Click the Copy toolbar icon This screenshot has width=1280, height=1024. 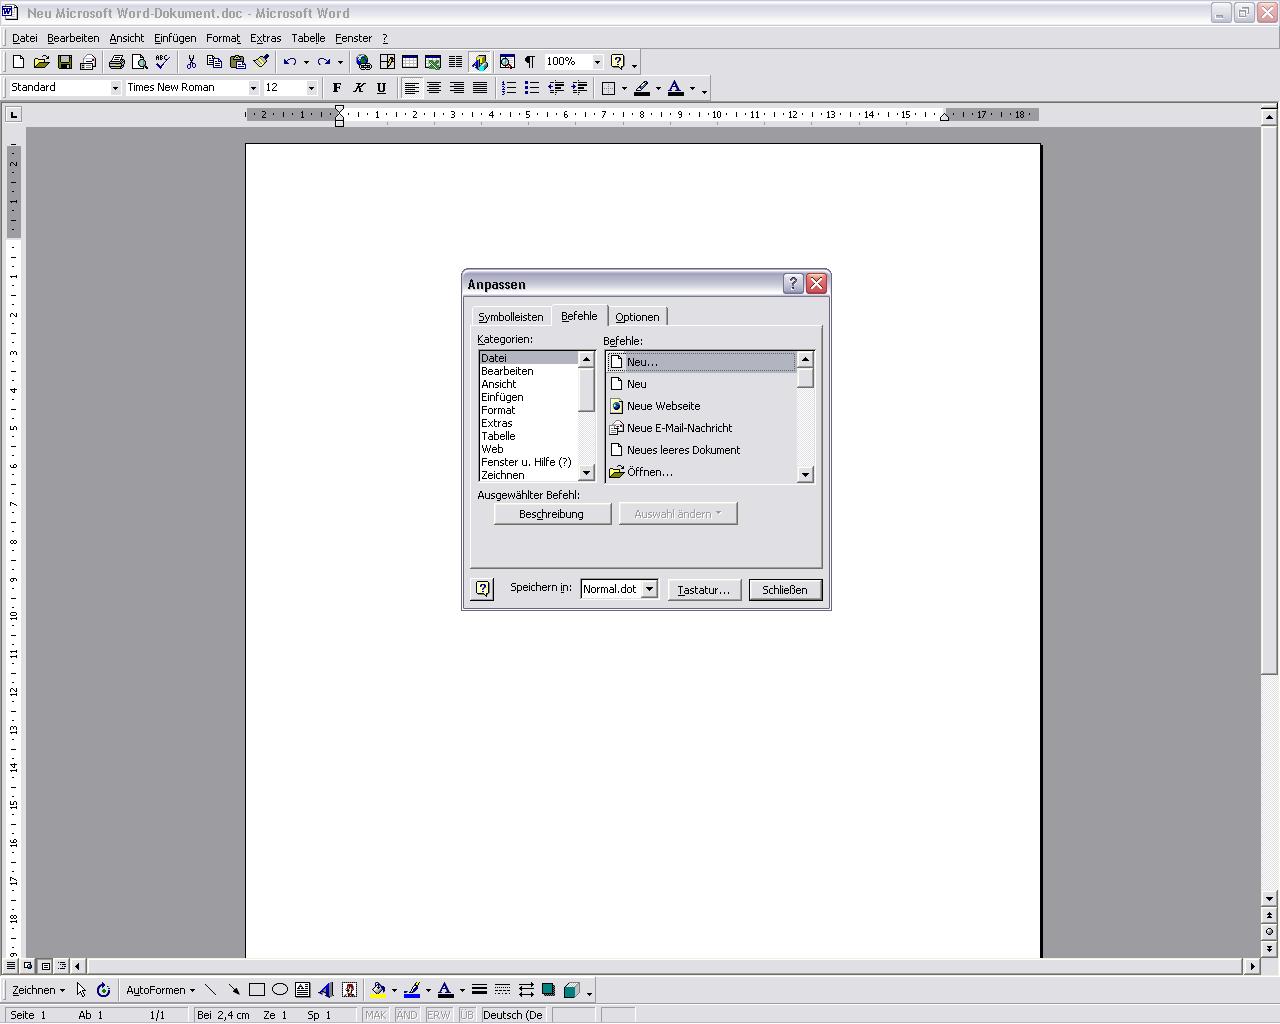coord(214,62)
